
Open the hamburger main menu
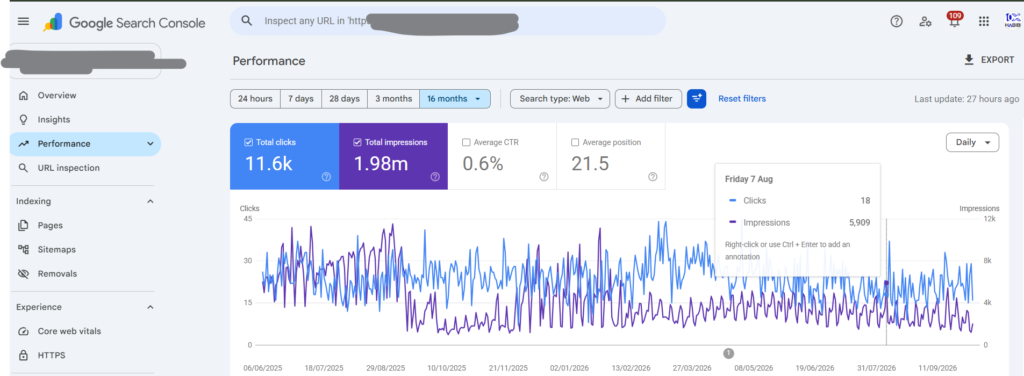point(24,22)
